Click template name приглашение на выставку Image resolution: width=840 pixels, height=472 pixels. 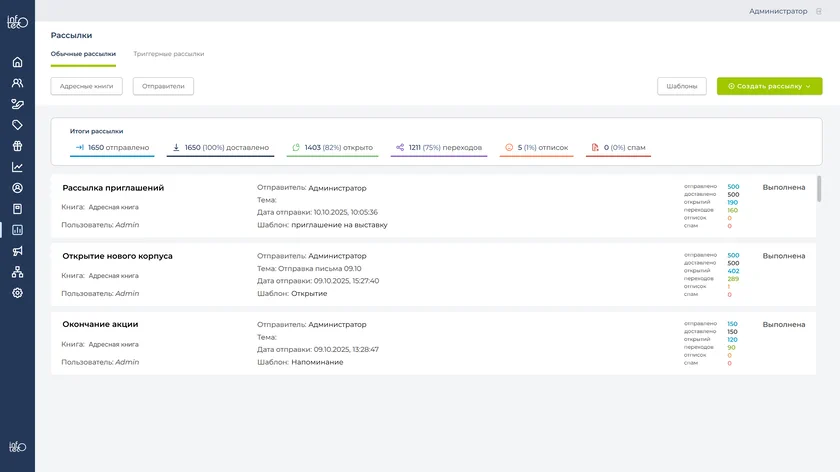(339, 225)
